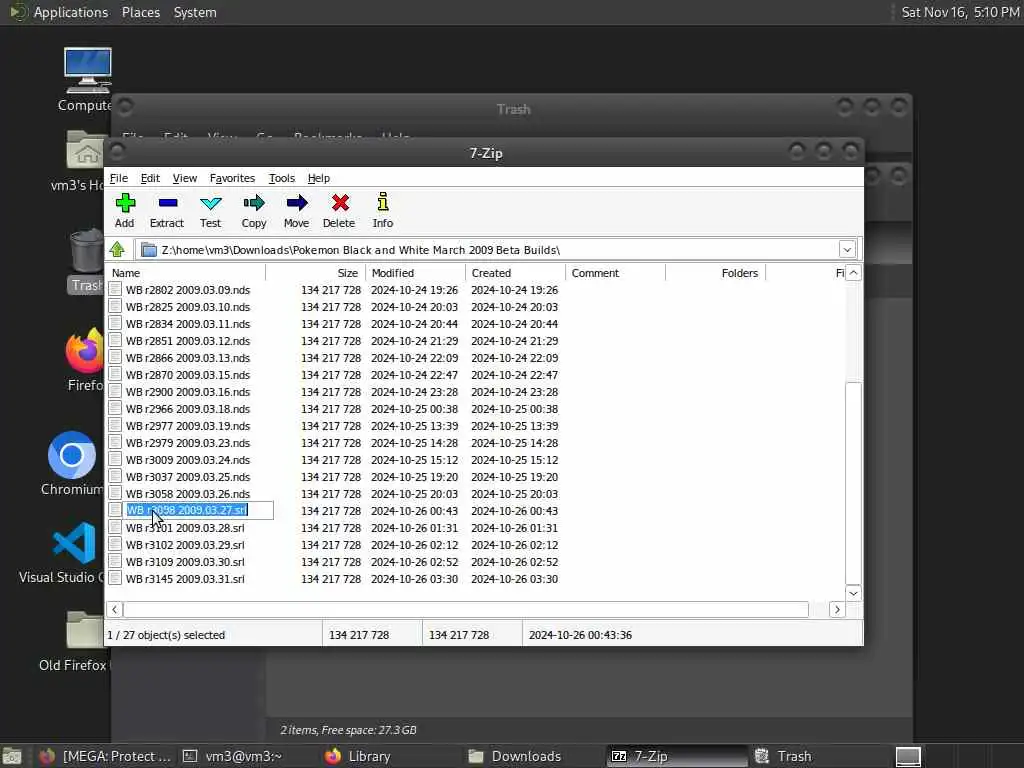1024x768 pixels.
Task: Click the folder icon in the address bar
Action: [x=149, y=249]
